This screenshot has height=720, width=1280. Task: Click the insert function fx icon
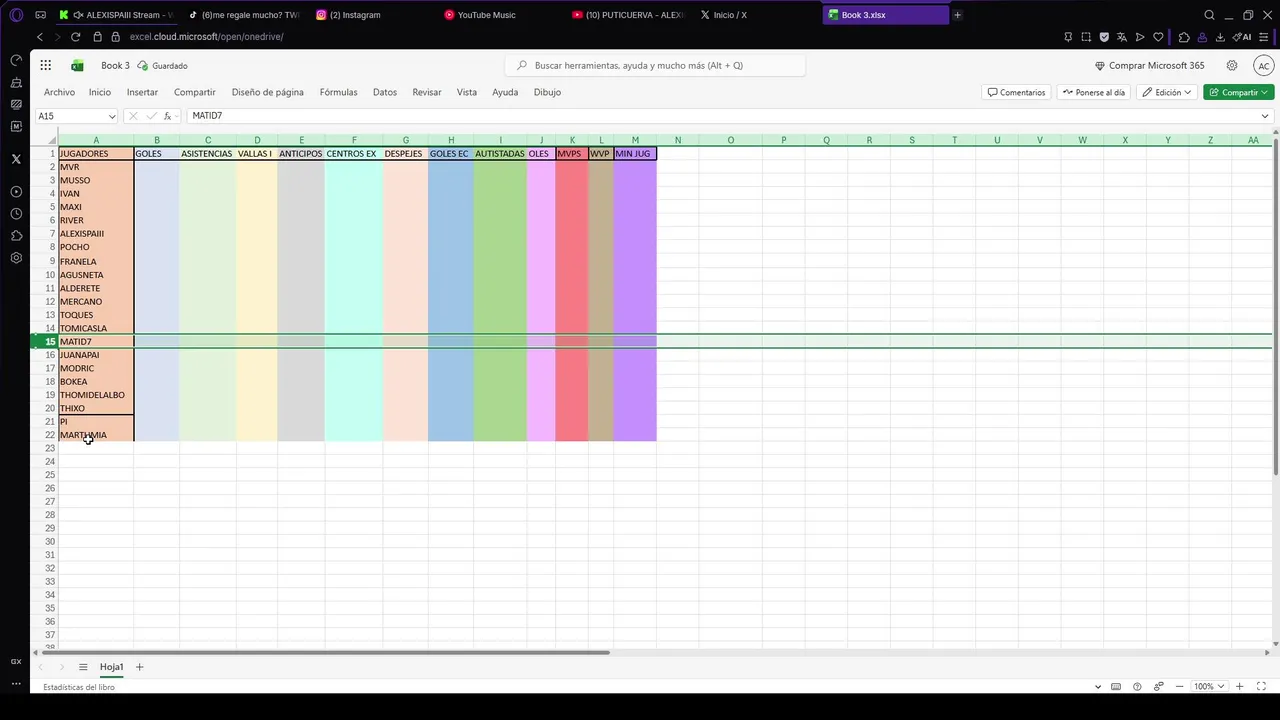[168, 116]
